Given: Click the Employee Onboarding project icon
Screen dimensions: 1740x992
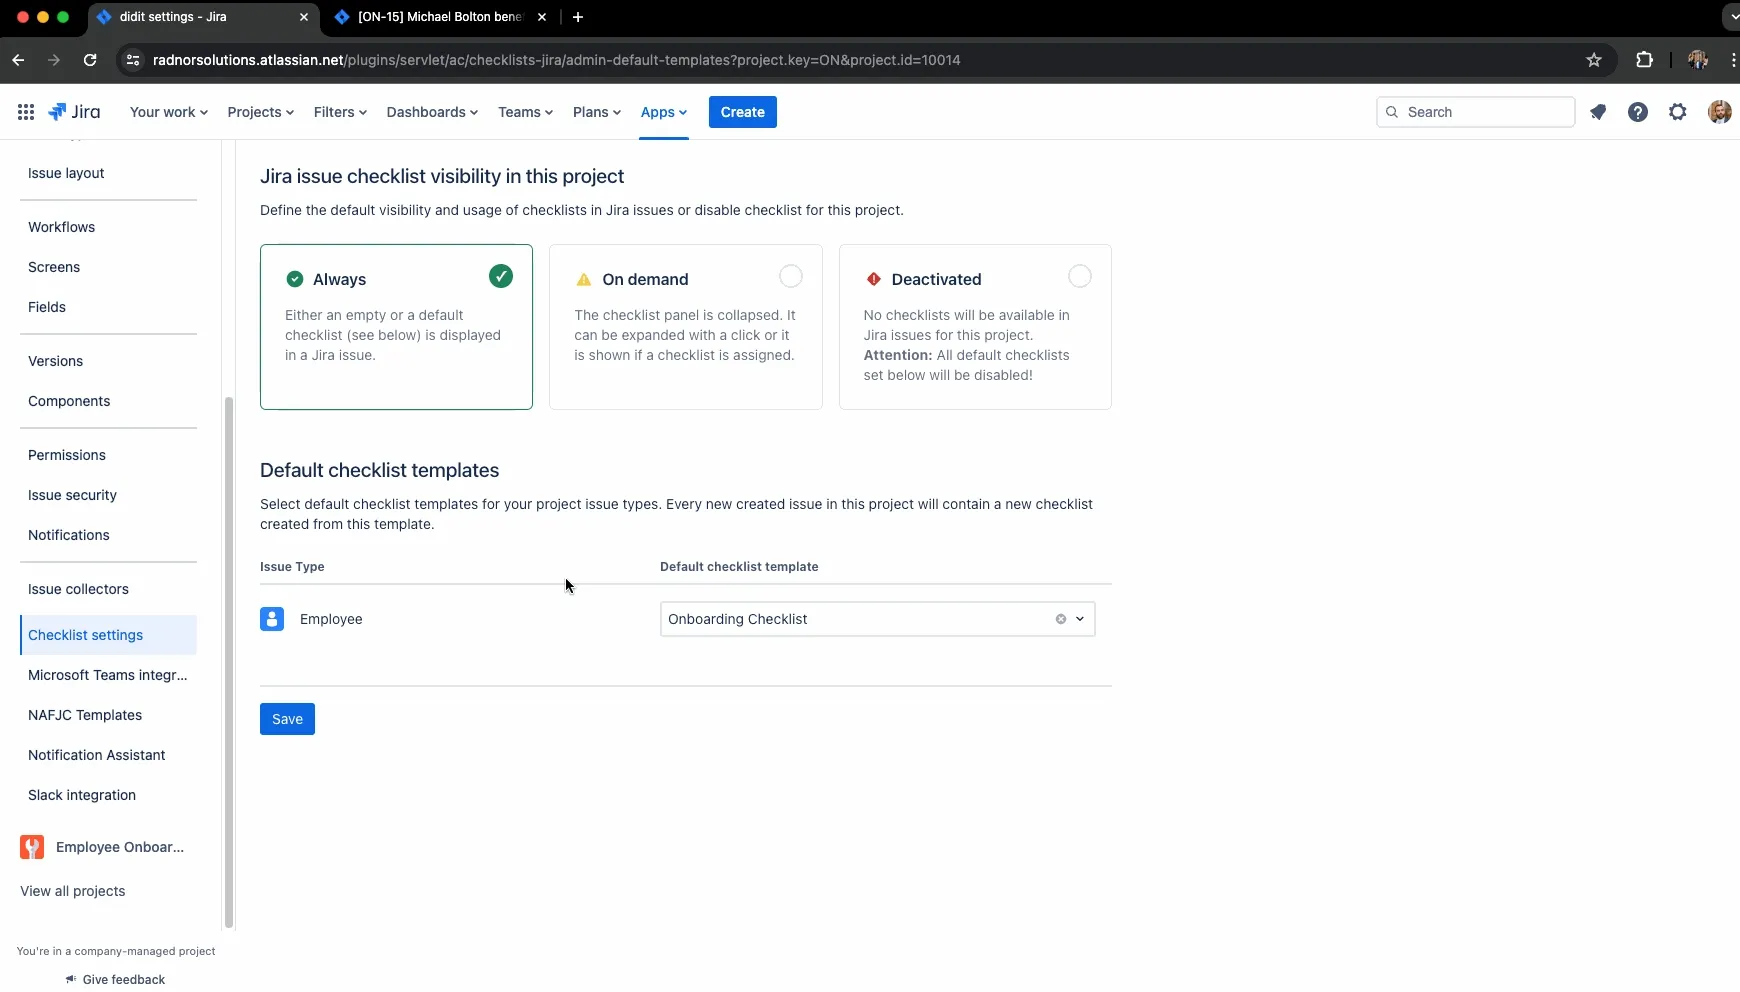Looking at the screenshot, I should tap(32, 847).
